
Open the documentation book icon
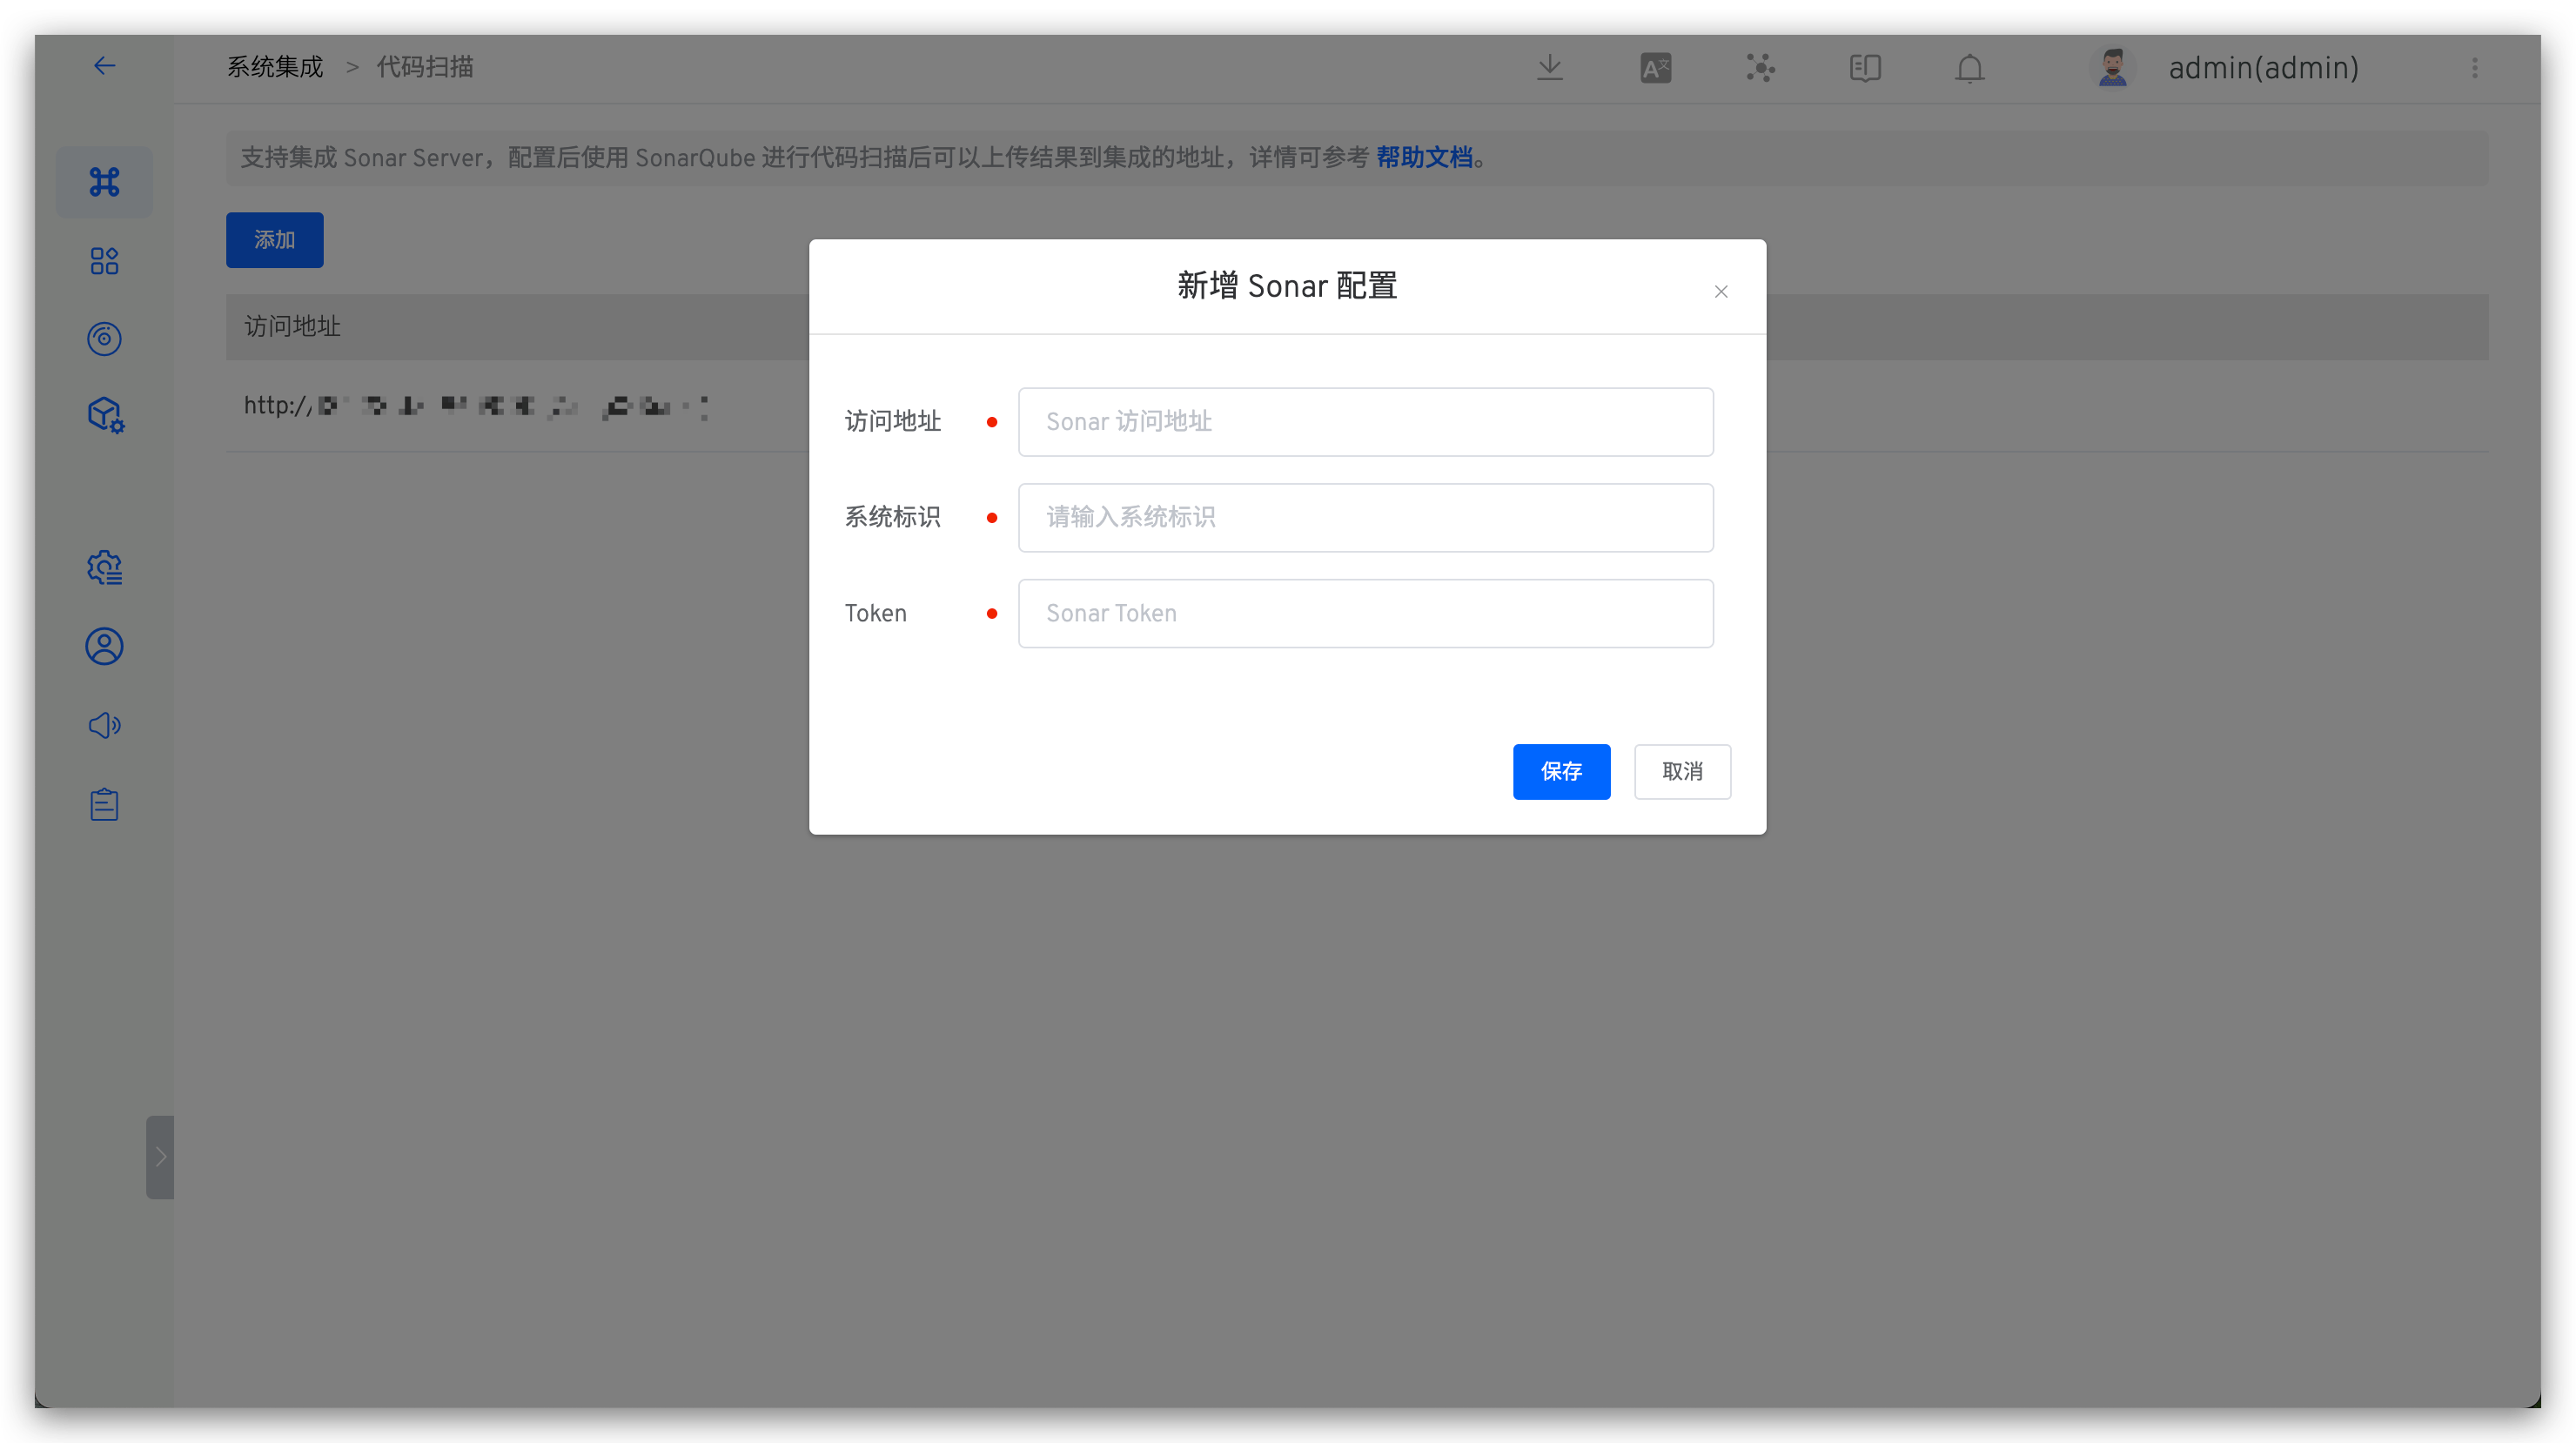tap(1865, 68)
